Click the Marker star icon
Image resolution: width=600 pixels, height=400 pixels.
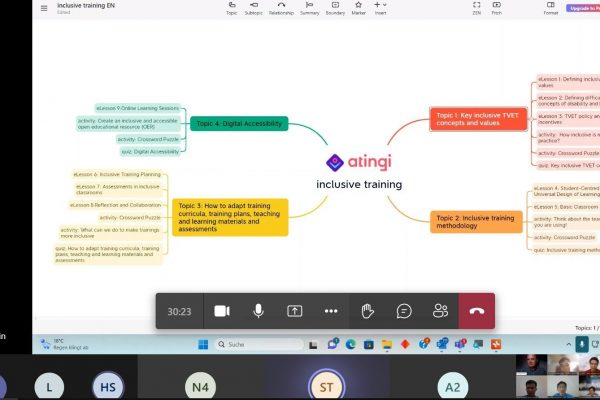pyautogui.click(x=359, y=7)
